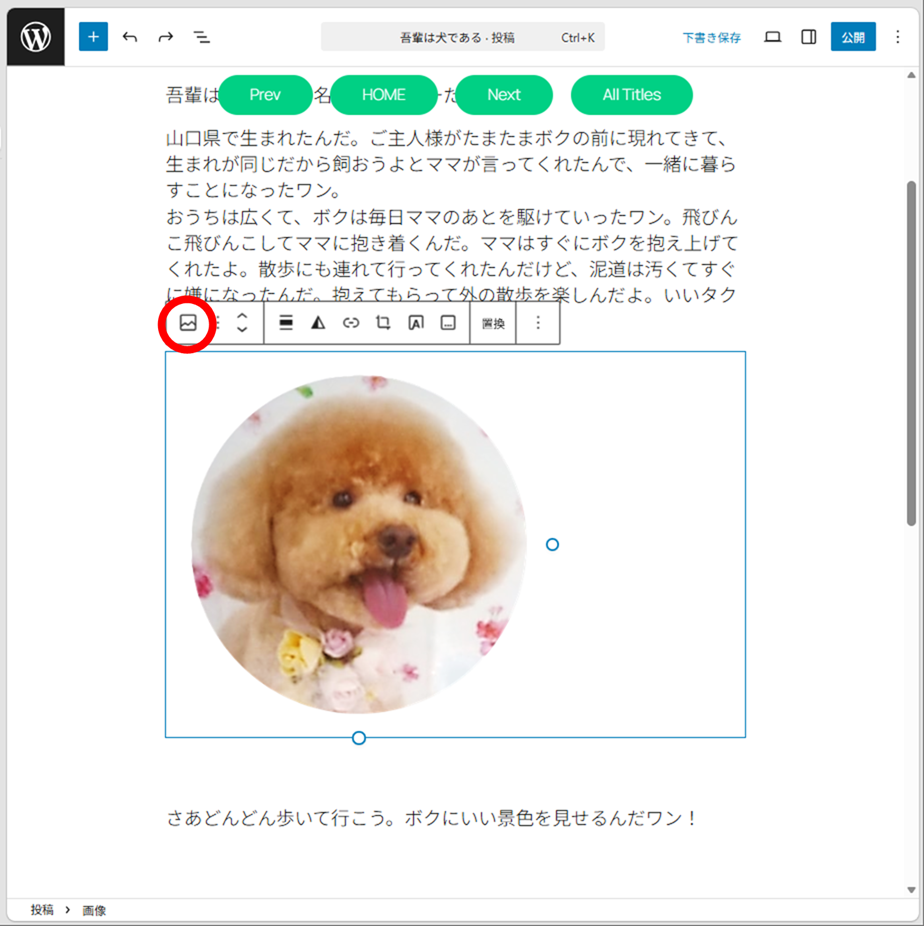Open the image alignment options

(286, 323)
